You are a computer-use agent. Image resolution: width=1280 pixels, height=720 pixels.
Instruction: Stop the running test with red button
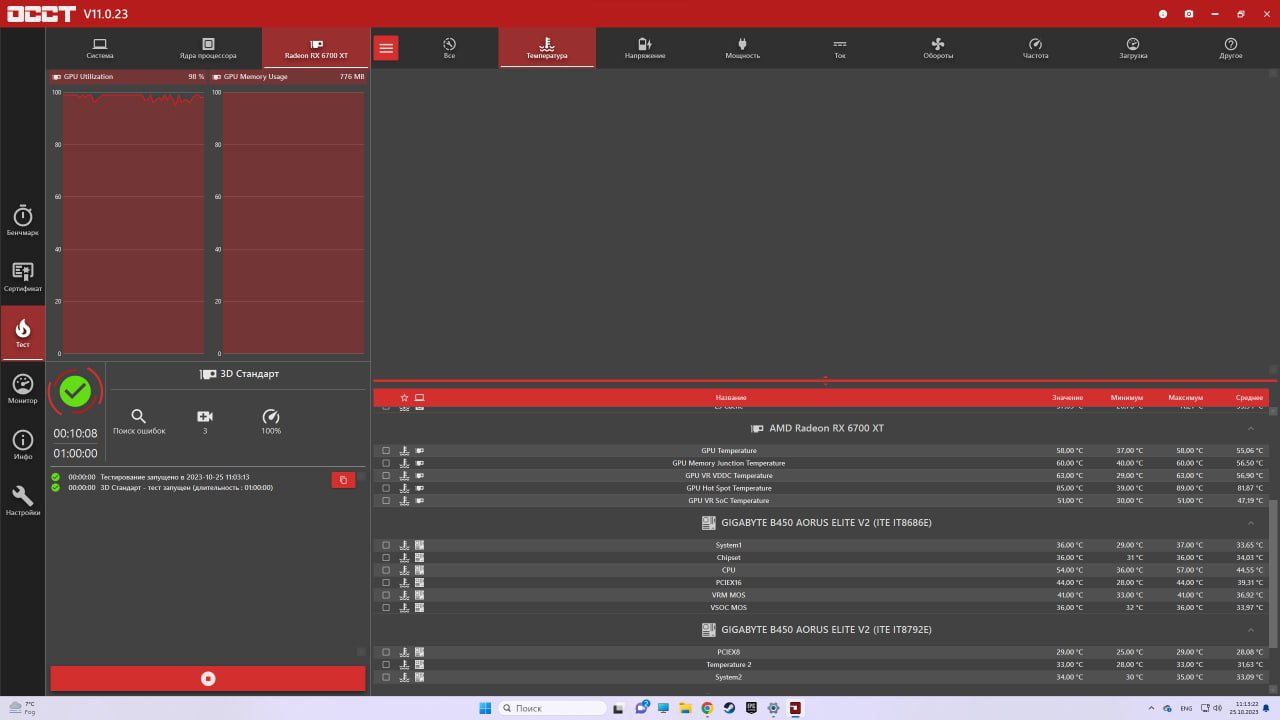tap(208, 678)
